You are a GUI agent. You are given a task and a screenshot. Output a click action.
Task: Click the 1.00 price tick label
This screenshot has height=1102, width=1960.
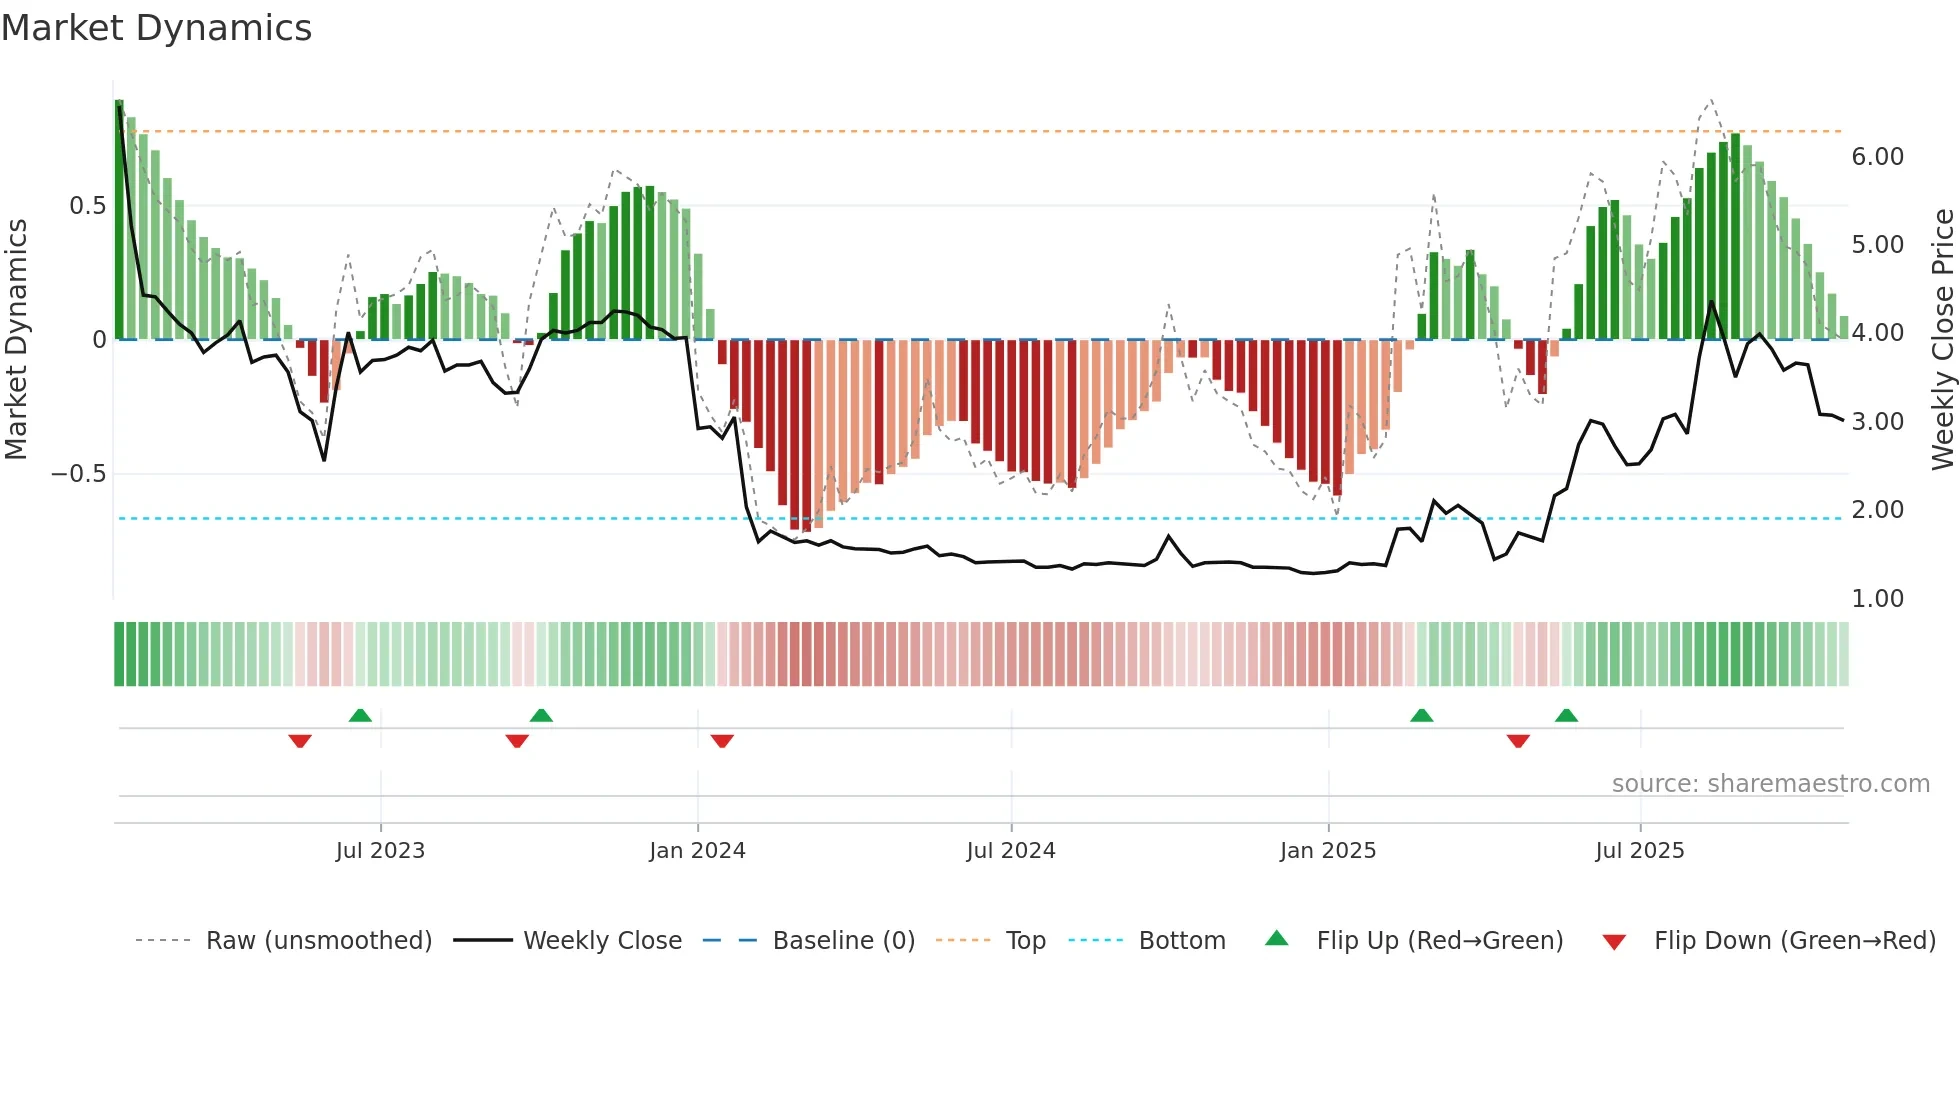click(1877, 599)
